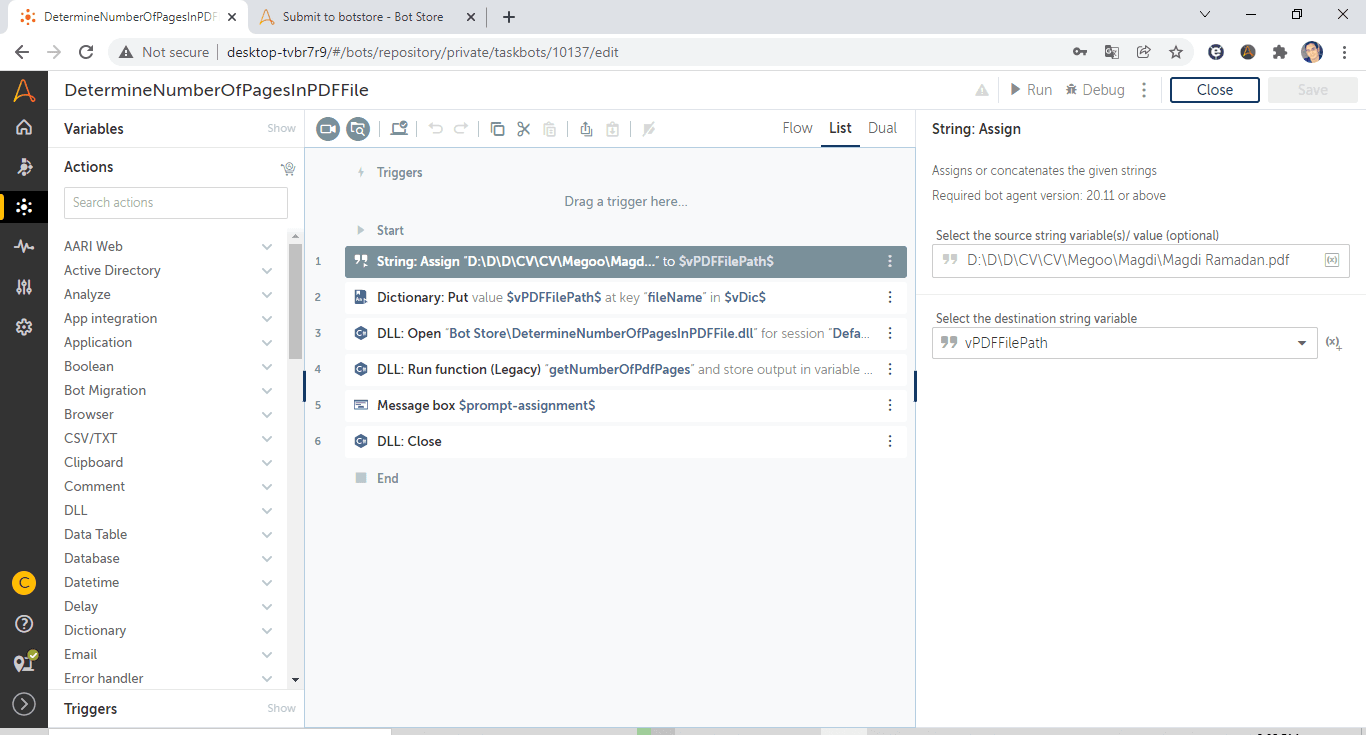Switch to the List view tab
Viewport: 1366px width, 735px height.
tap(840, 128)
